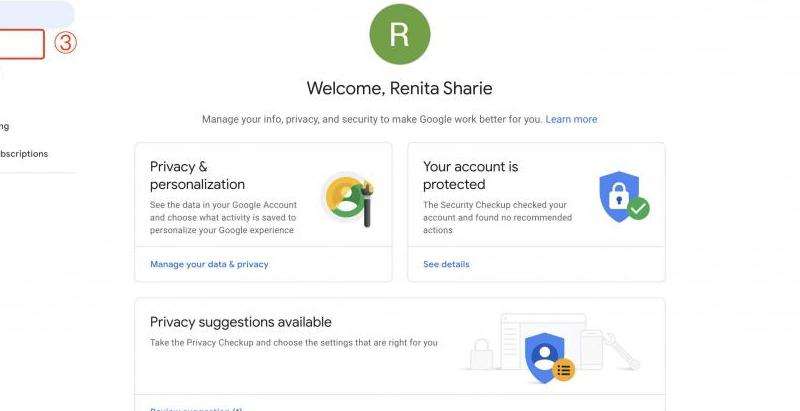This screenshot has height=411, width=800.
Task: Click the "Your account is protected" heading
Action: click(471, 175)
